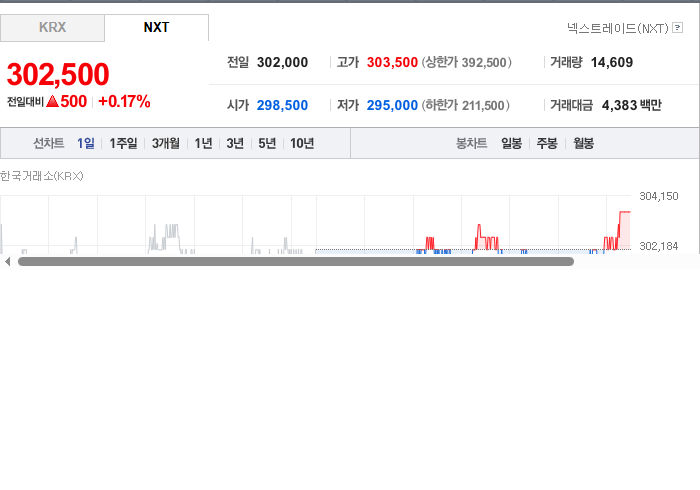Click the trading value 4,383 백만
Image resolution: width=700 pixels, height=490 pixels.
click(x=631, y=105)
